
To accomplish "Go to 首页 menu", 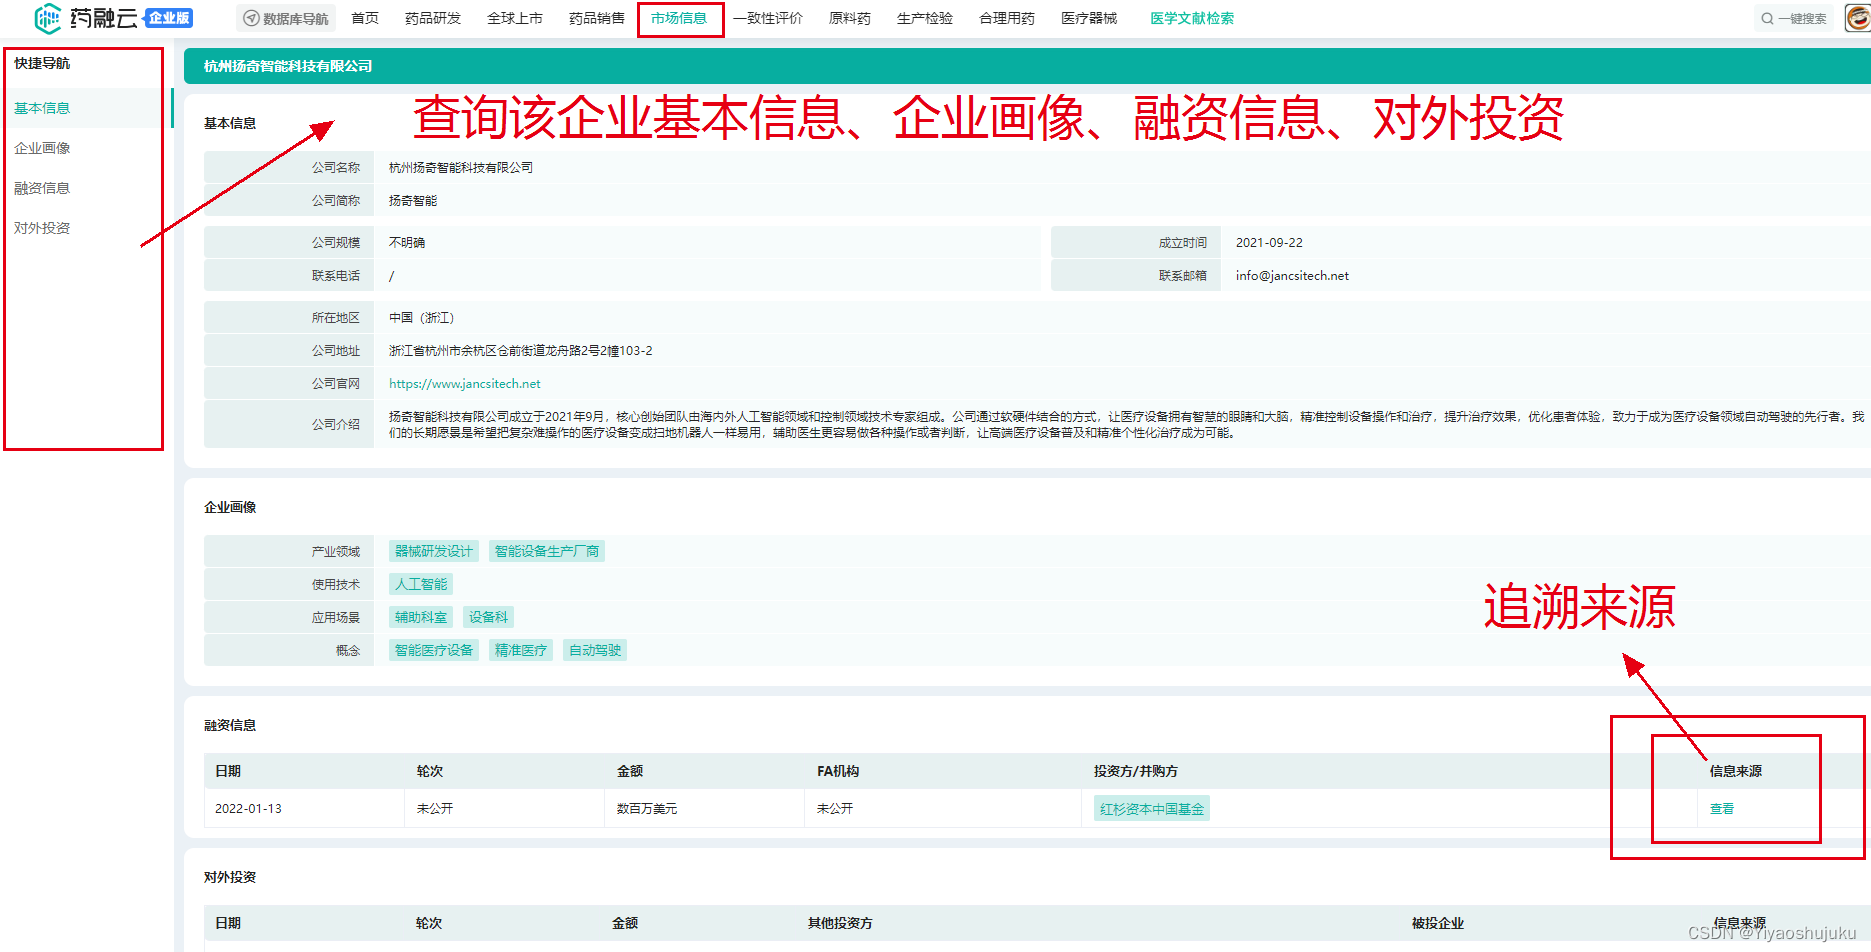I will click(365, 18).
